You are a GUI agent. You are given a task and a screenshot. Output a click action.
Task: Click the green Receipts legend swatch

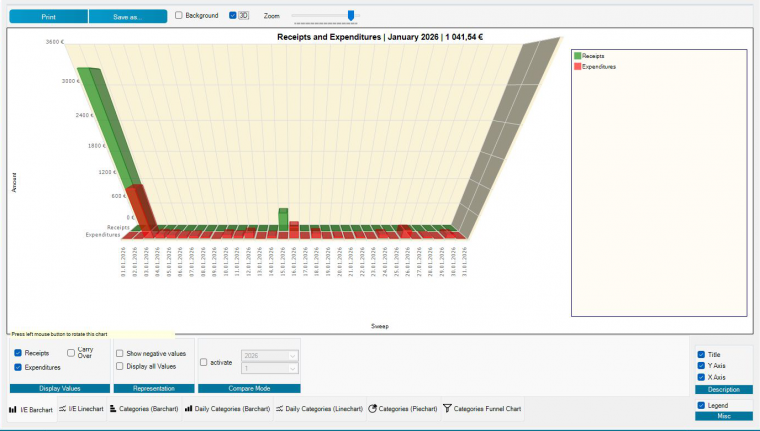[x=577, y=56]
